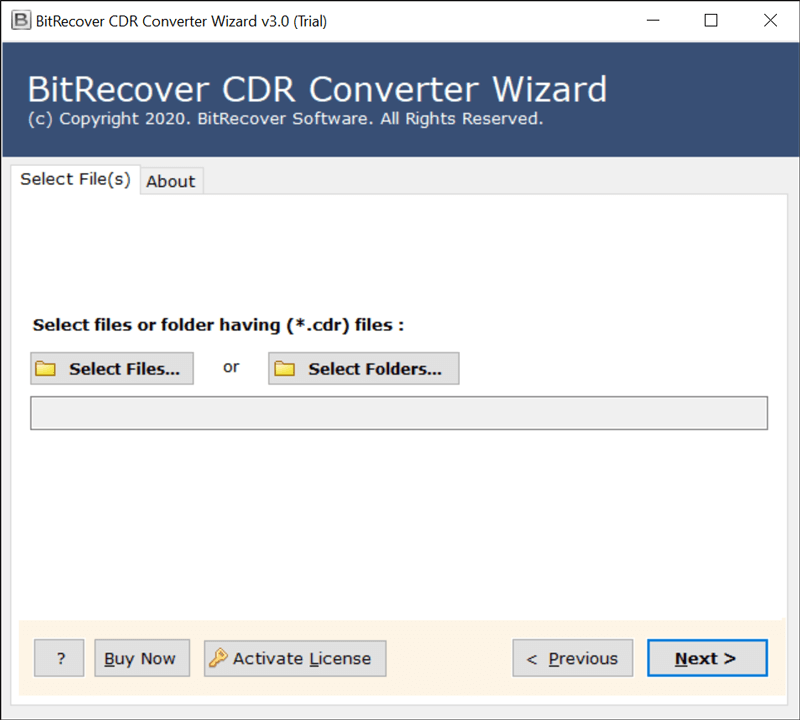Open the About tab
The width and height of the screenshot is (800, 720).
171,181
